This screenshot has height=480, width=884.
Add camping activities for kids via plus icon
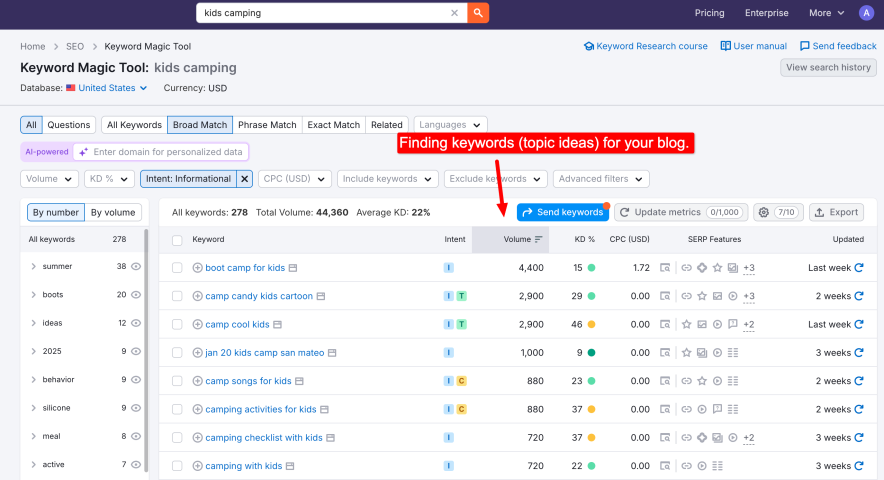tap(197, 409)
